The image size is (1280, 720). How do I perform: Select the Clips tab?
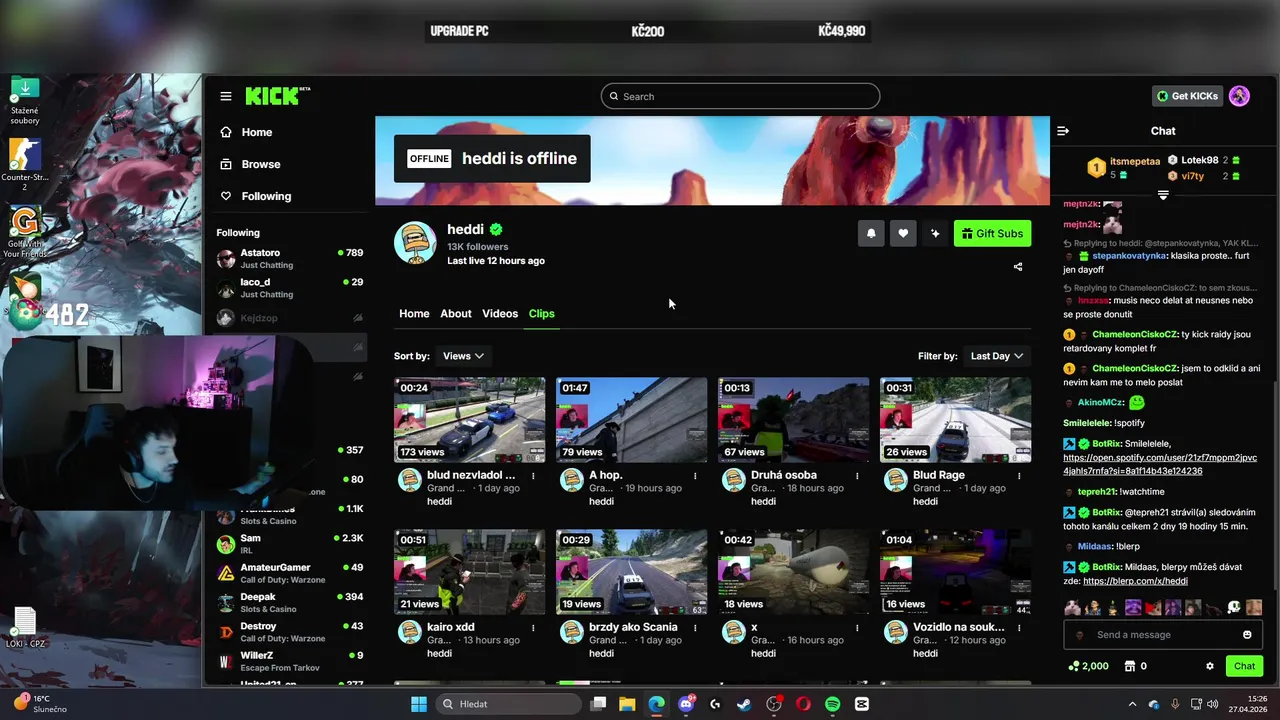click(542, 314)
